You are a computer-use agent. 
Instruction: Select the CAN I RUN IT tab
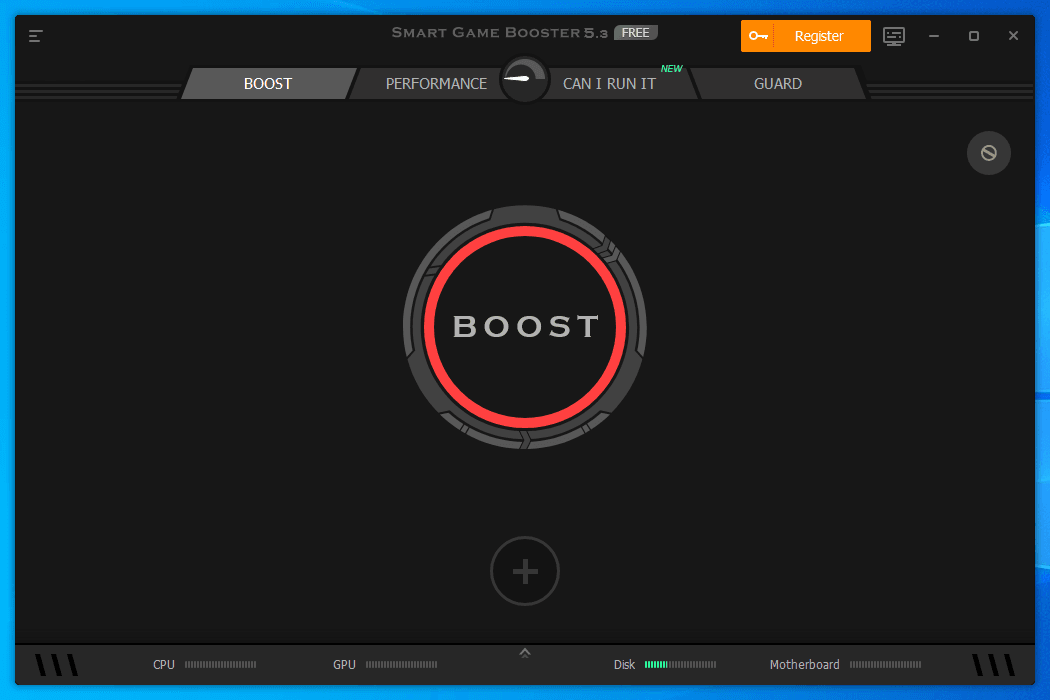[x=609, y=84]
